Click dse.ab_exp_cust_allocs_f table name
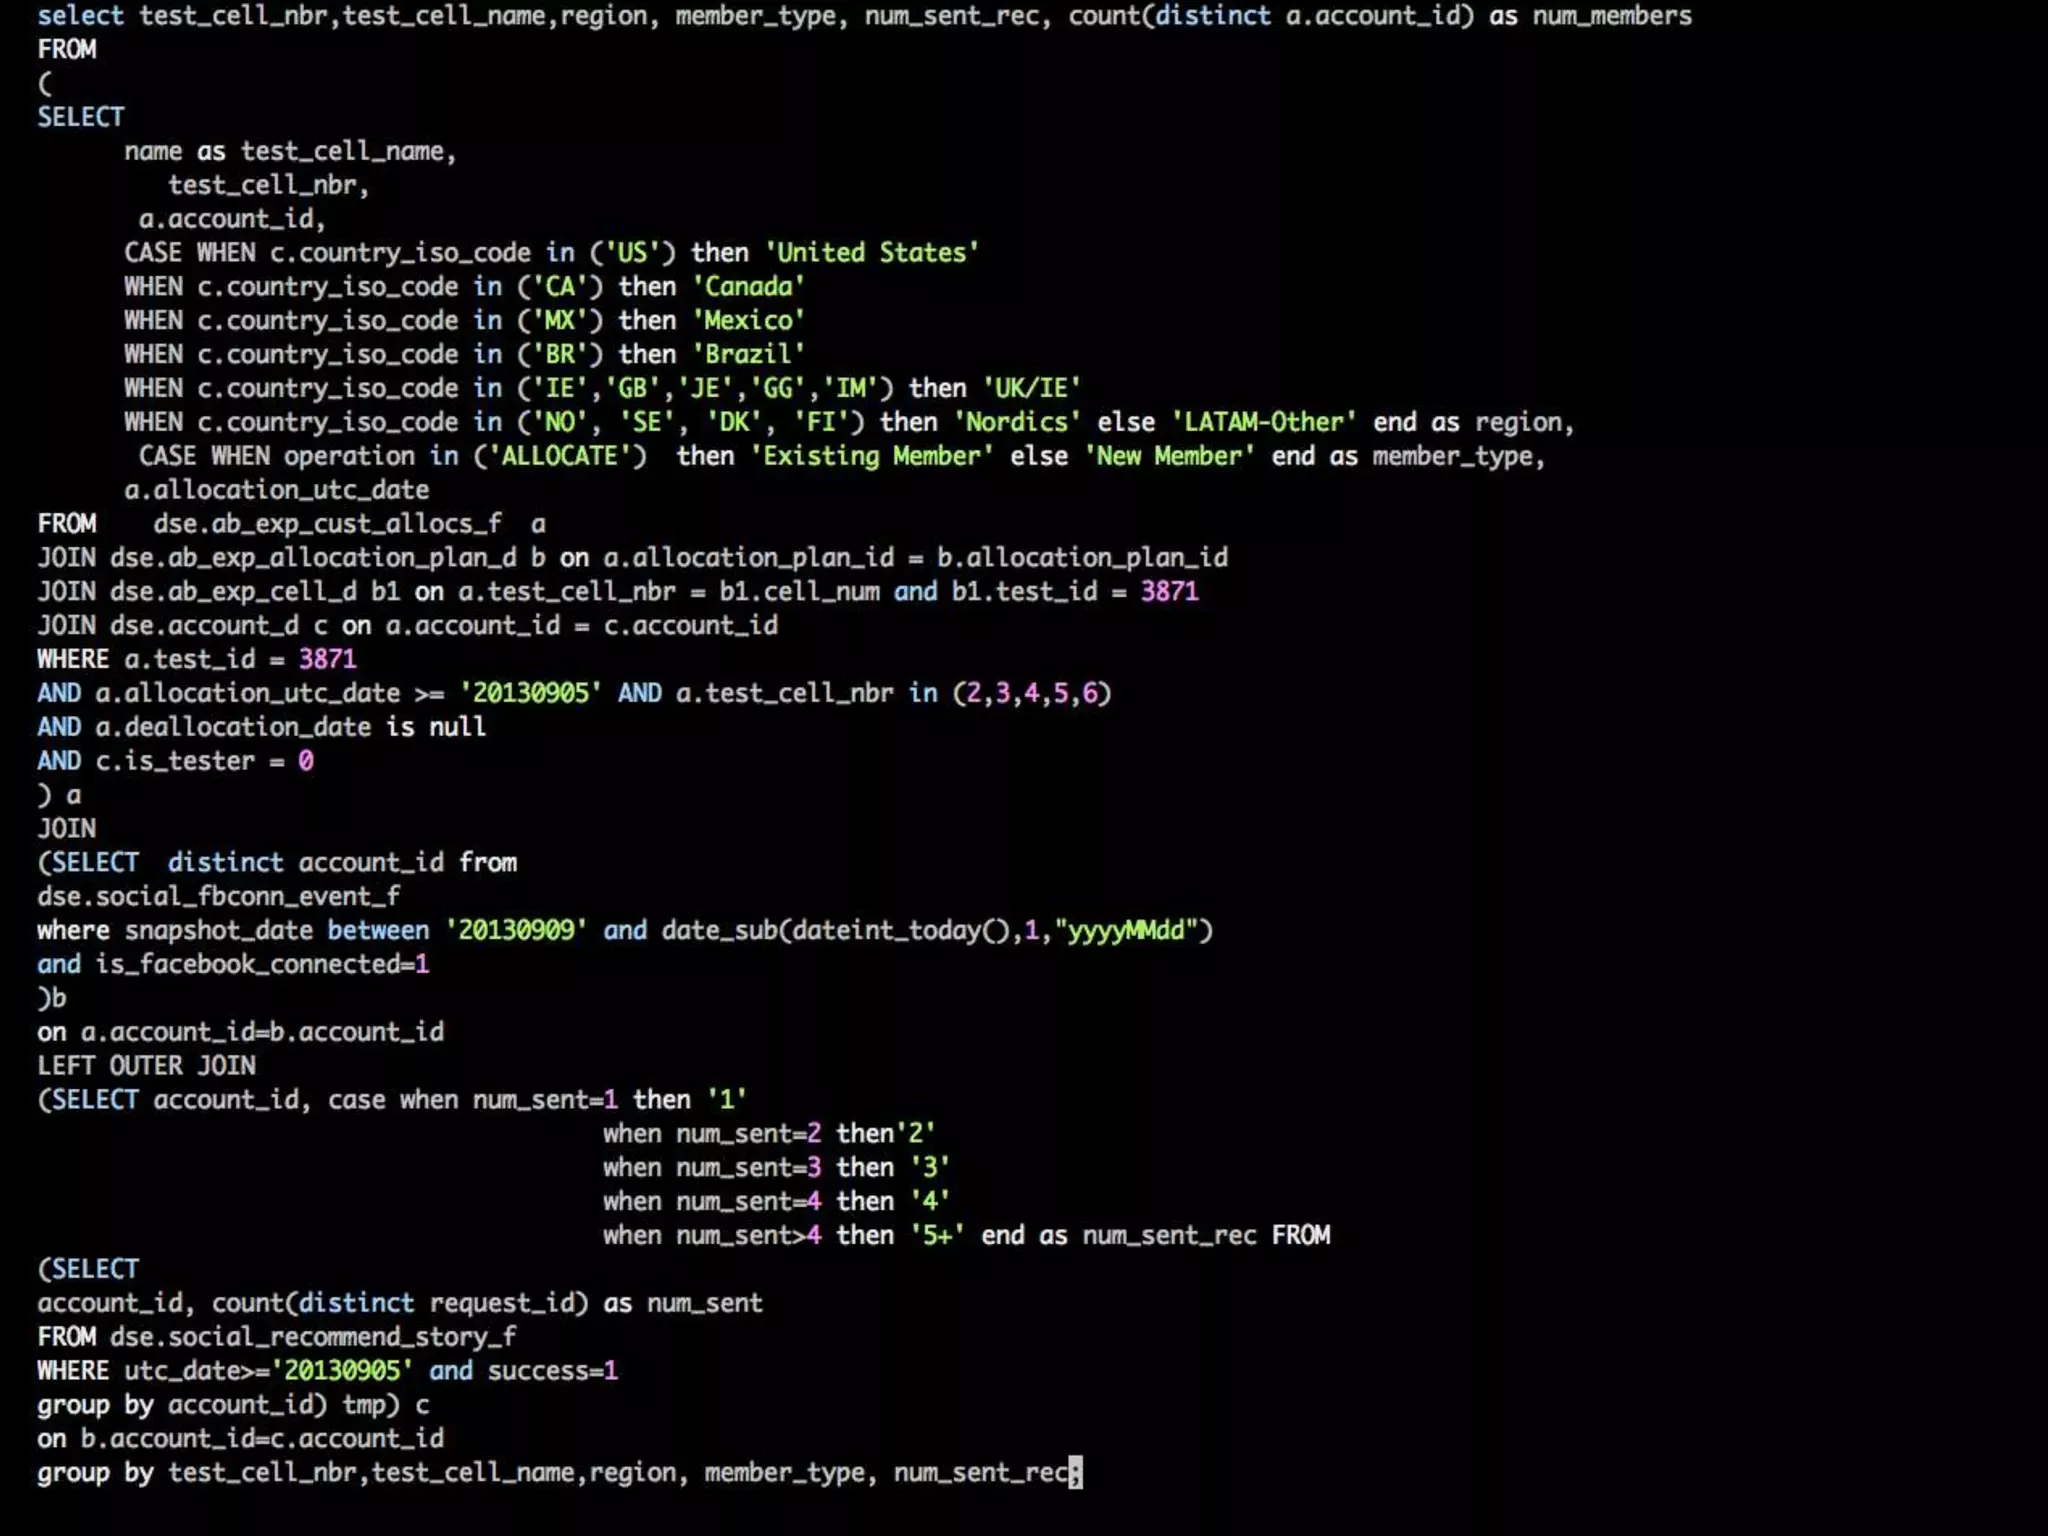The height and width of the screenshot is (1536, 2048). point(327,524)
